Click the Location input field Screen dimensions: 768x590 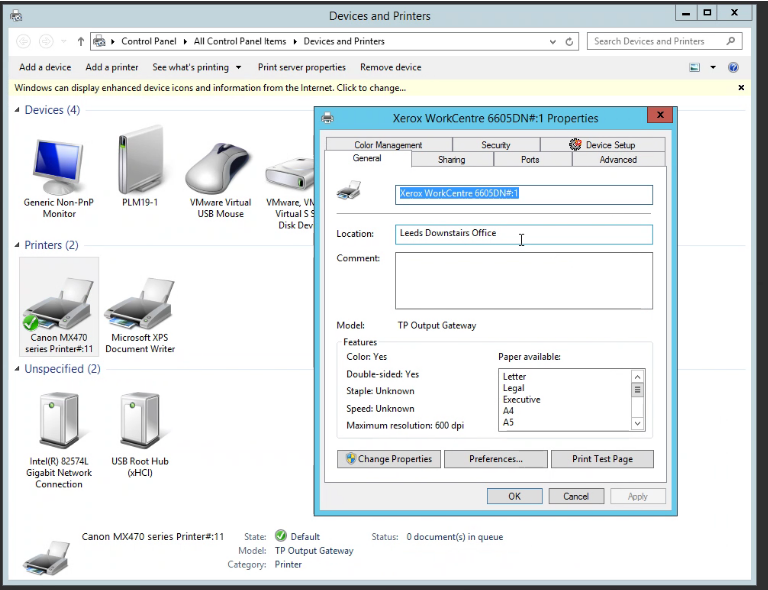click(x=524, y=234)
